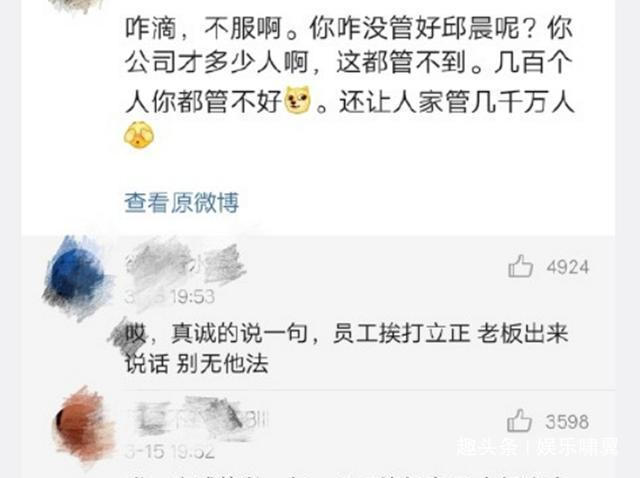Select the comment starting 哎，真诚的说一句

tap(347, 347)
